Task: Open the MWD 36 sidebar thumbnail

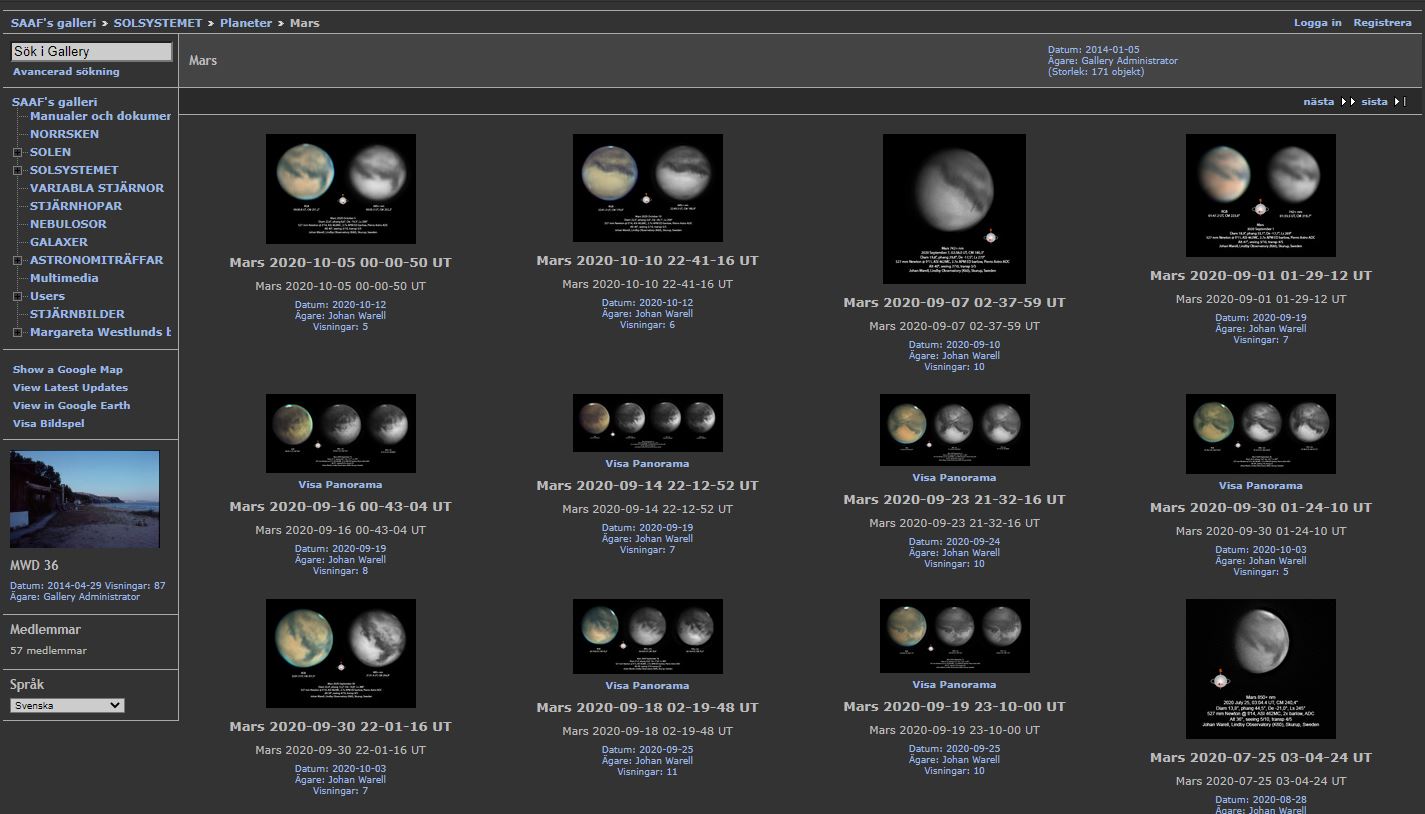Action: click(85, 499)
